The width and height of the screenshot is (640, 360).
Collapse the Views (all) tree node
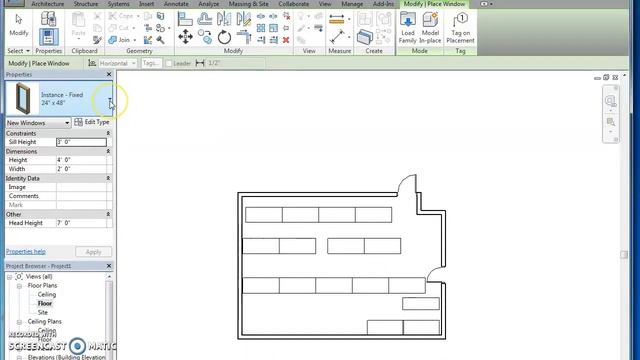click(9, 277)
